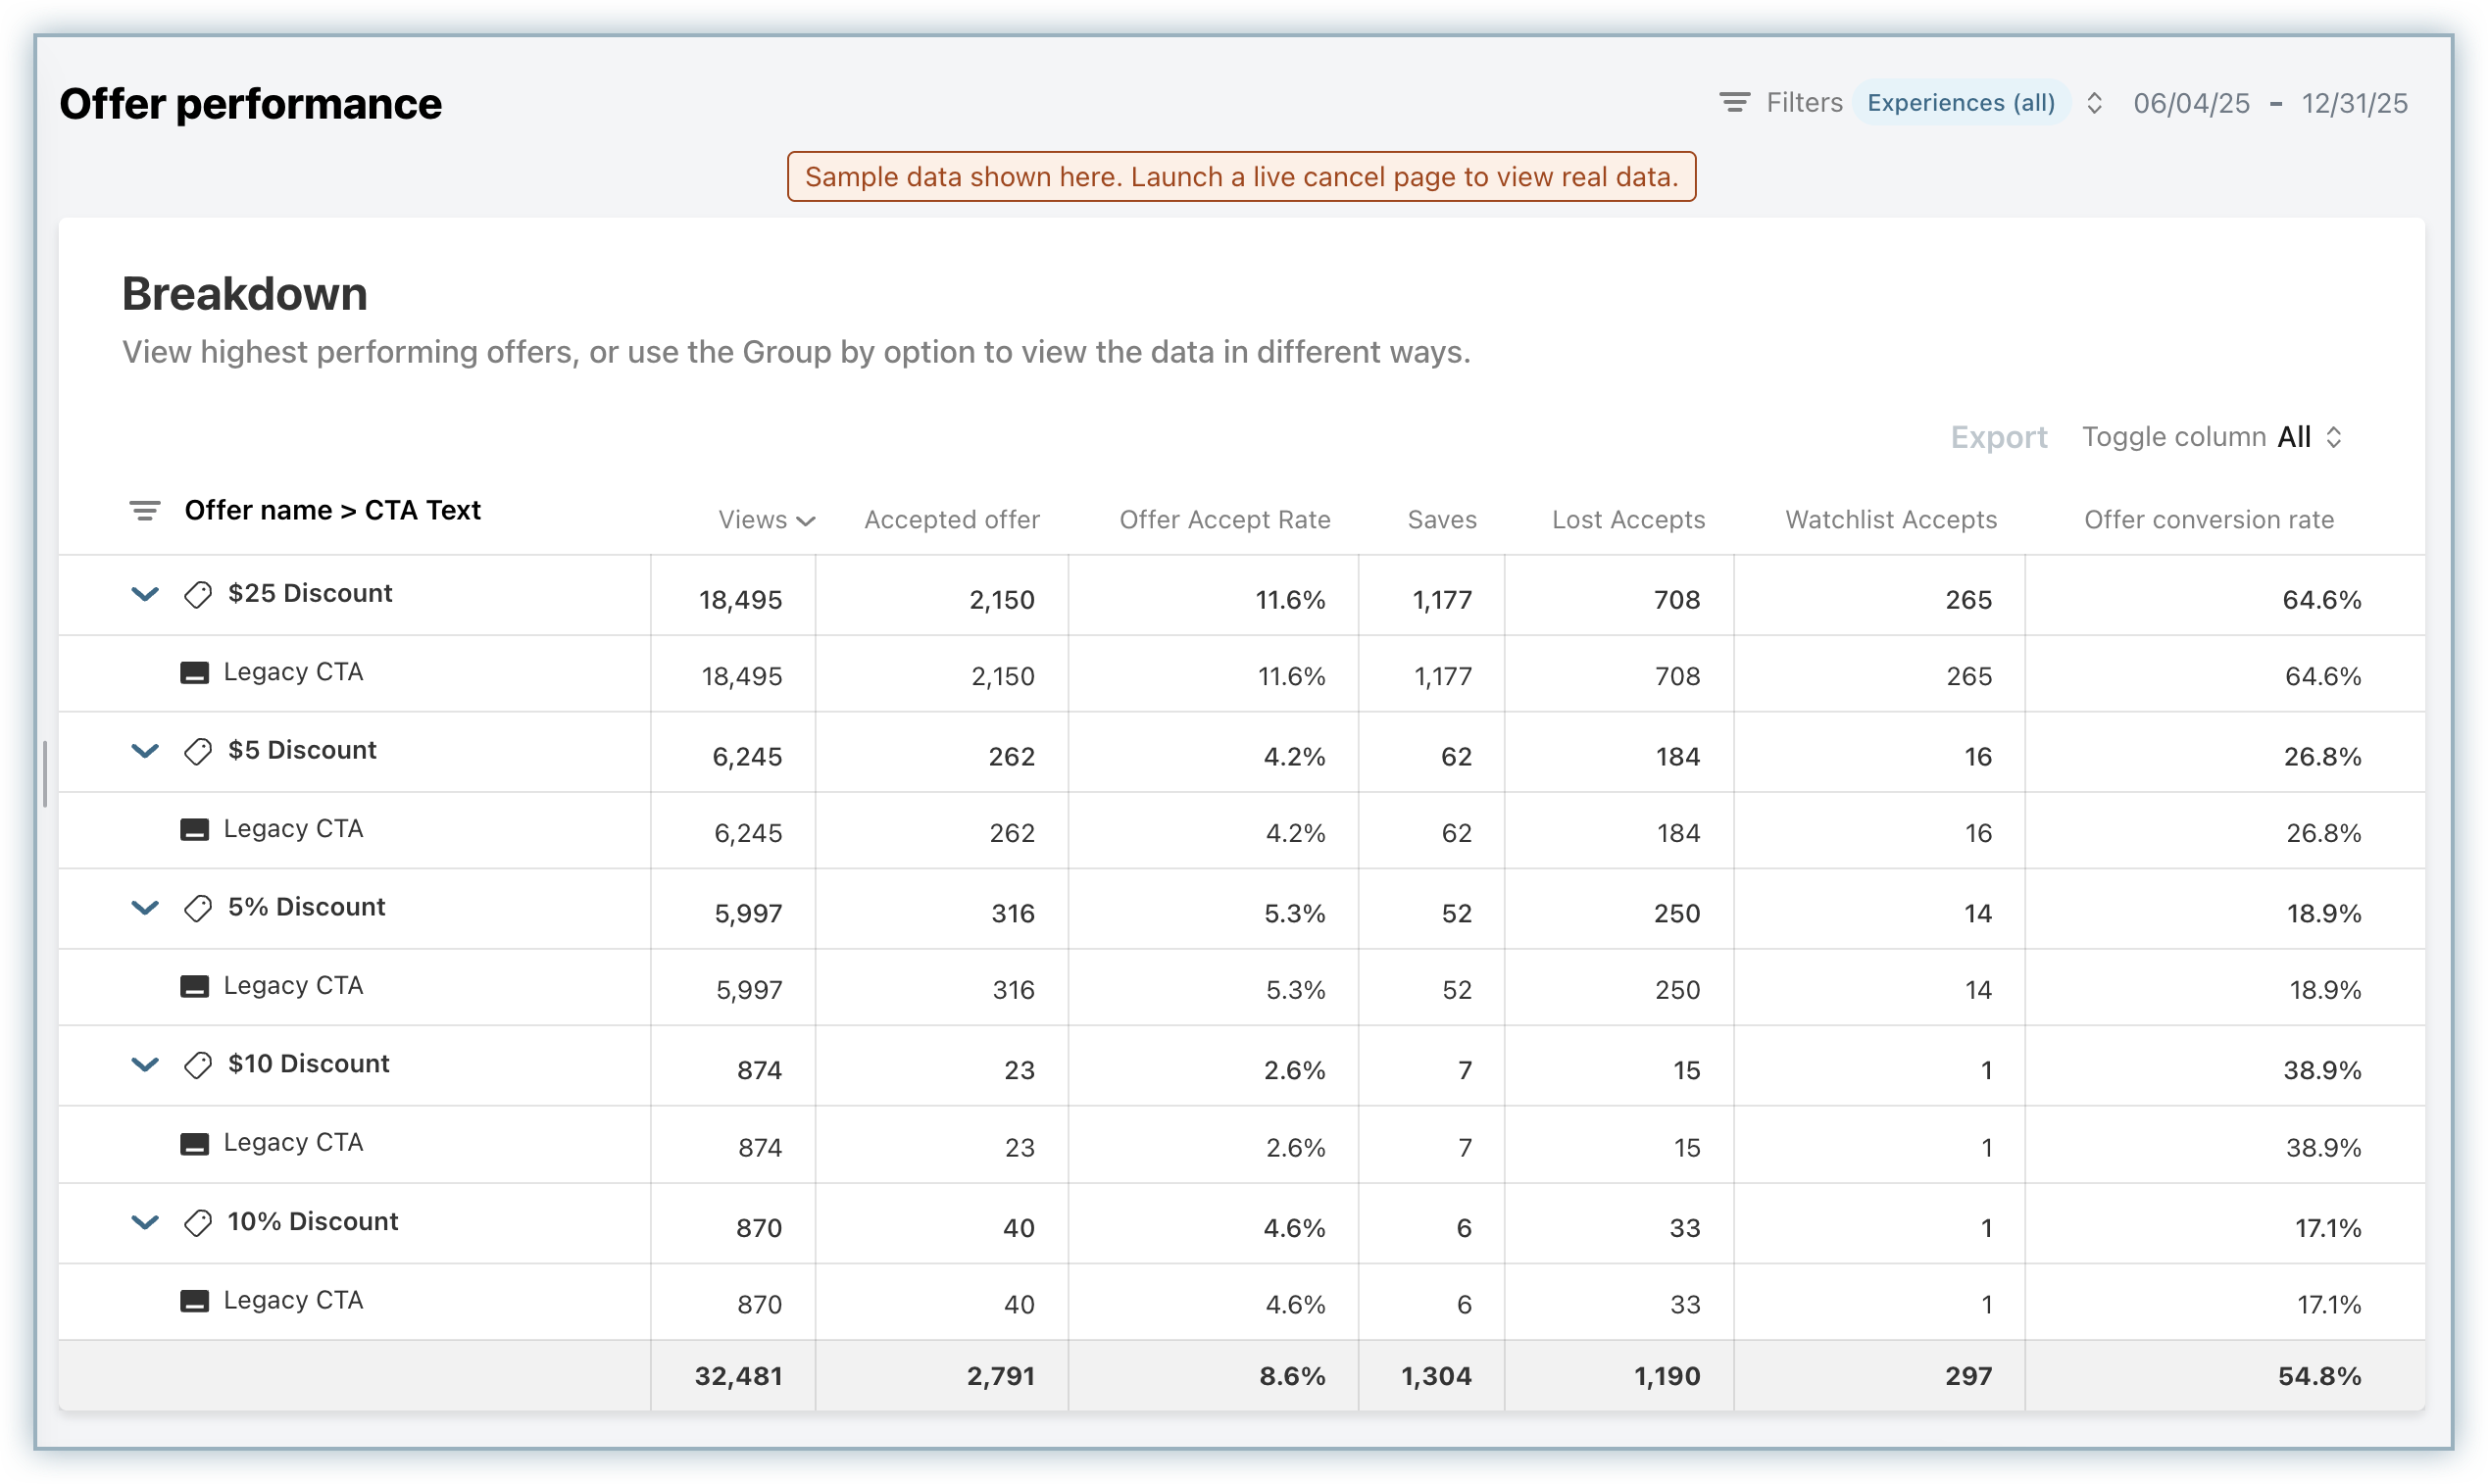The width and height of the screenshot is (2488, 1484).
Task: Click Legacy CTA icon under $25 Discount
Action: [x=194, y=673]
